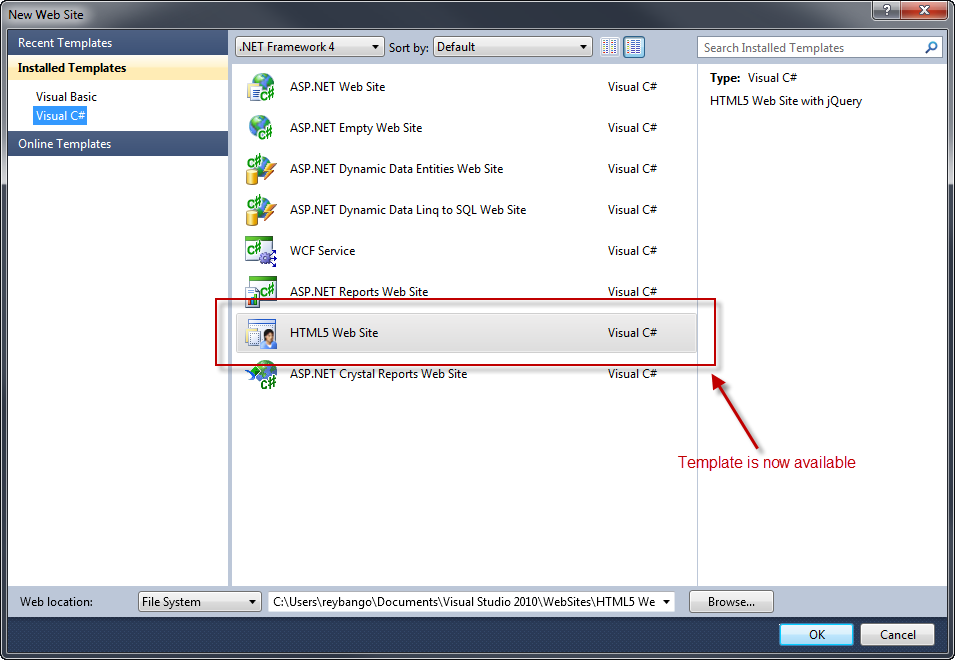Focus the Search Installed Templates field
955x660 pixels.
(x=820, y=47)
